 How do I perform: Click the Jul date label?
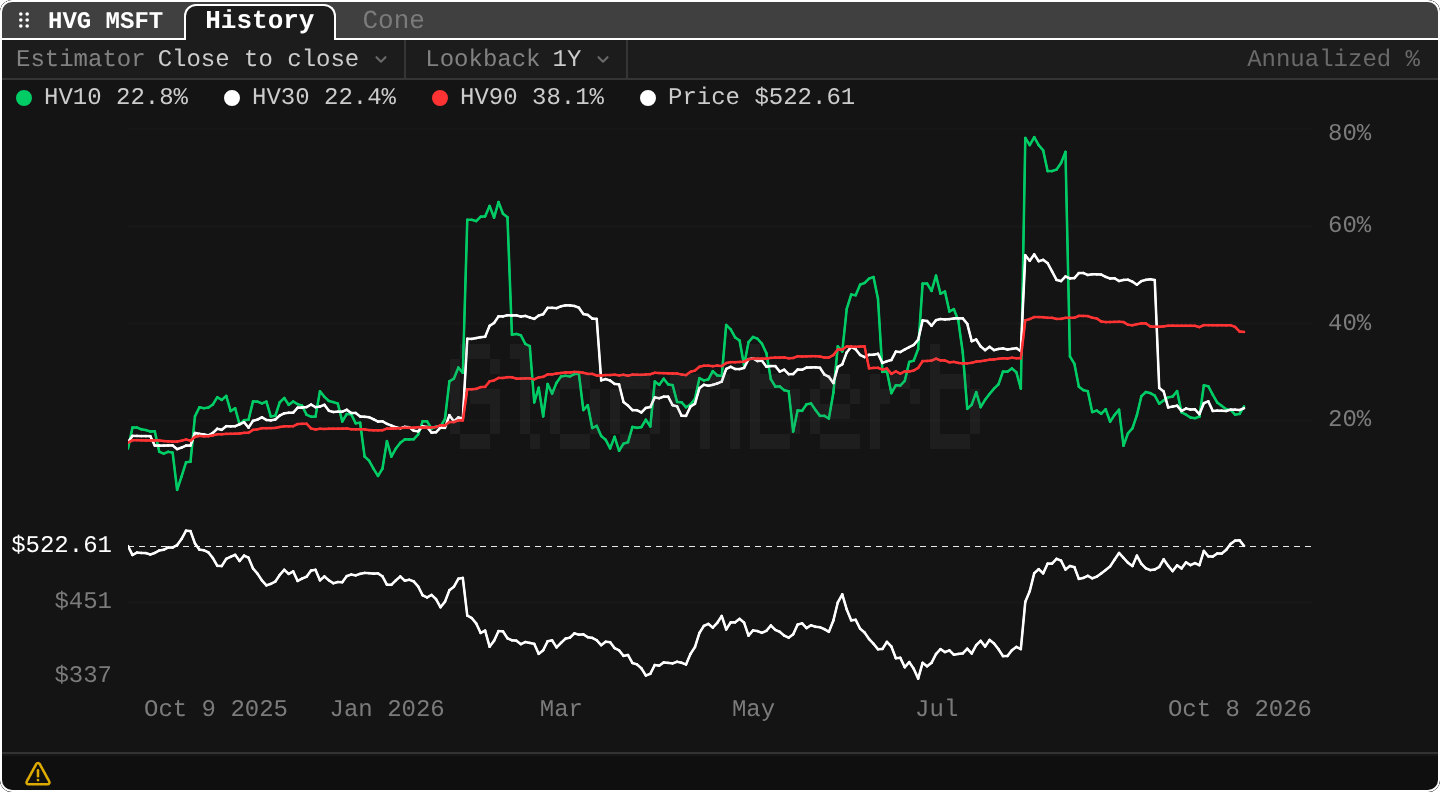point(937,710)
